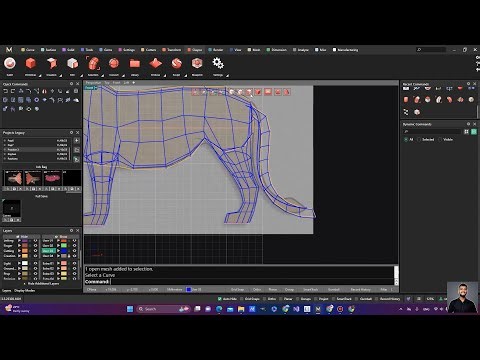Image resolution: width=480 pixels, height=360 pixels.
Task: Toggle visibility of blue-swatch layer
Action: (x=74, y=251)
